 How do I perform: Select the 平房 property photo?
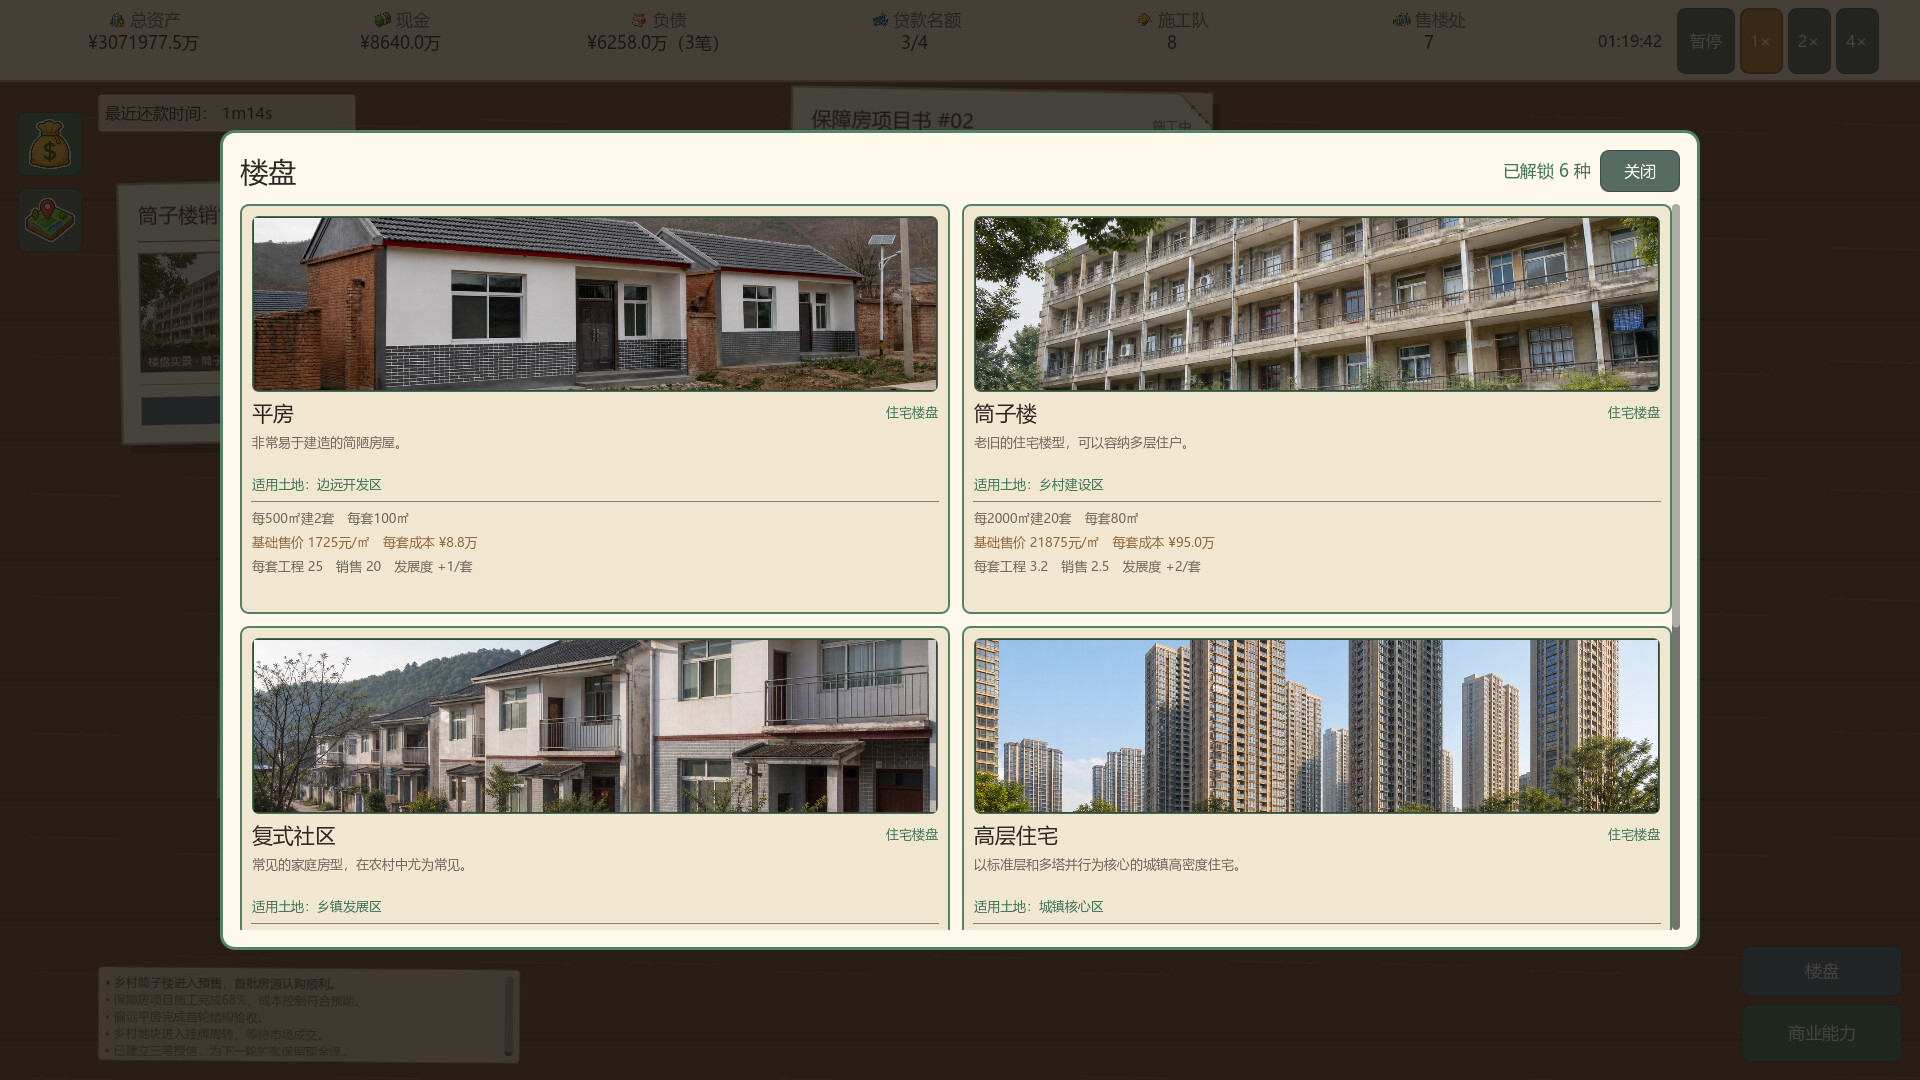pos(595,304)
